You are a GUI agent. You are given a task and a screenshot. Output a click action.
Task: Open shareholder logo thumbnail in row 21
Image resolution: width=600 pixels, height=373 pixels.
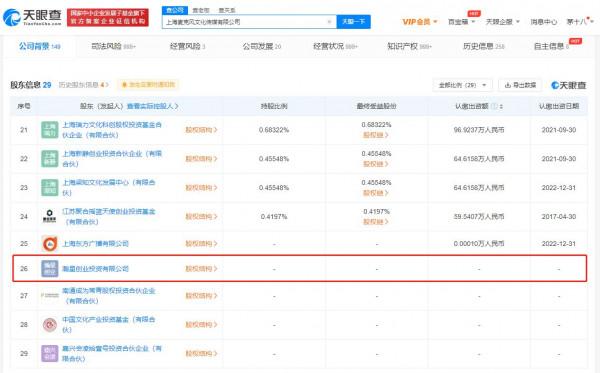tap(50, 130)
